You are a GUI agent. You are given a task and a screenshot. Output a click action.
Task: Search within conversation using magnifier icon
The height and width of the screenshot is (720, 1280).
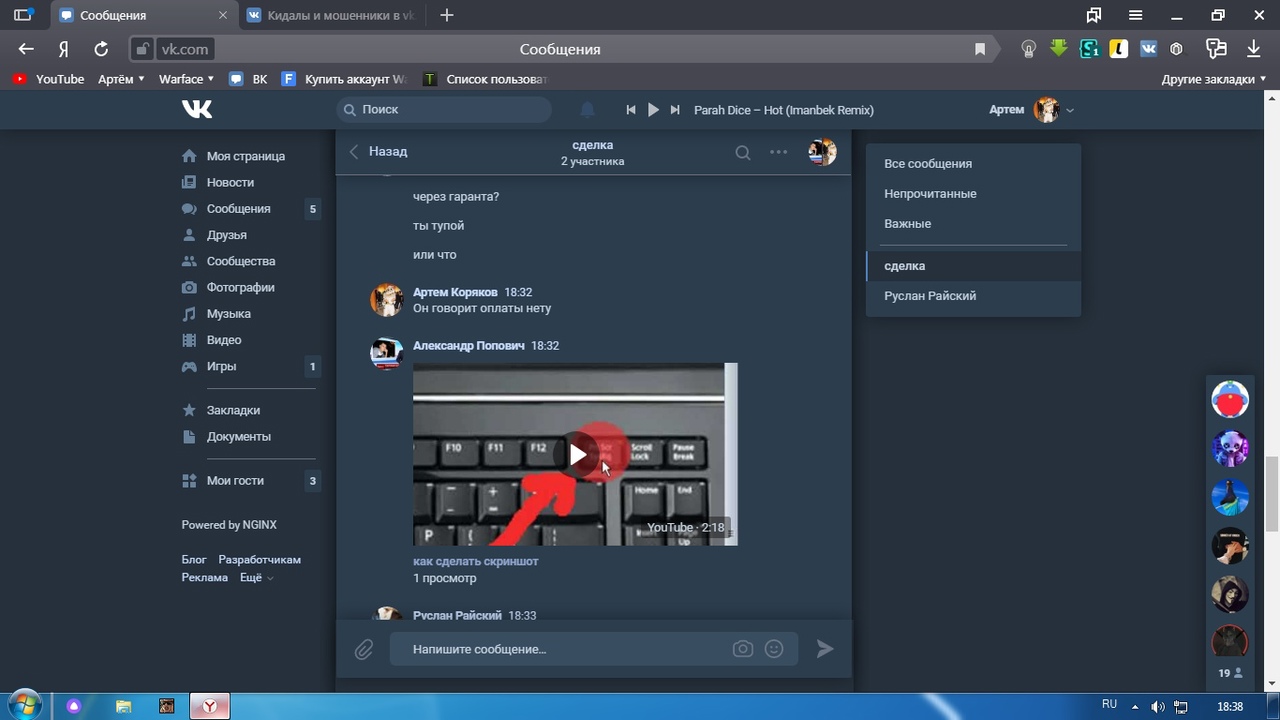point(743,153)
